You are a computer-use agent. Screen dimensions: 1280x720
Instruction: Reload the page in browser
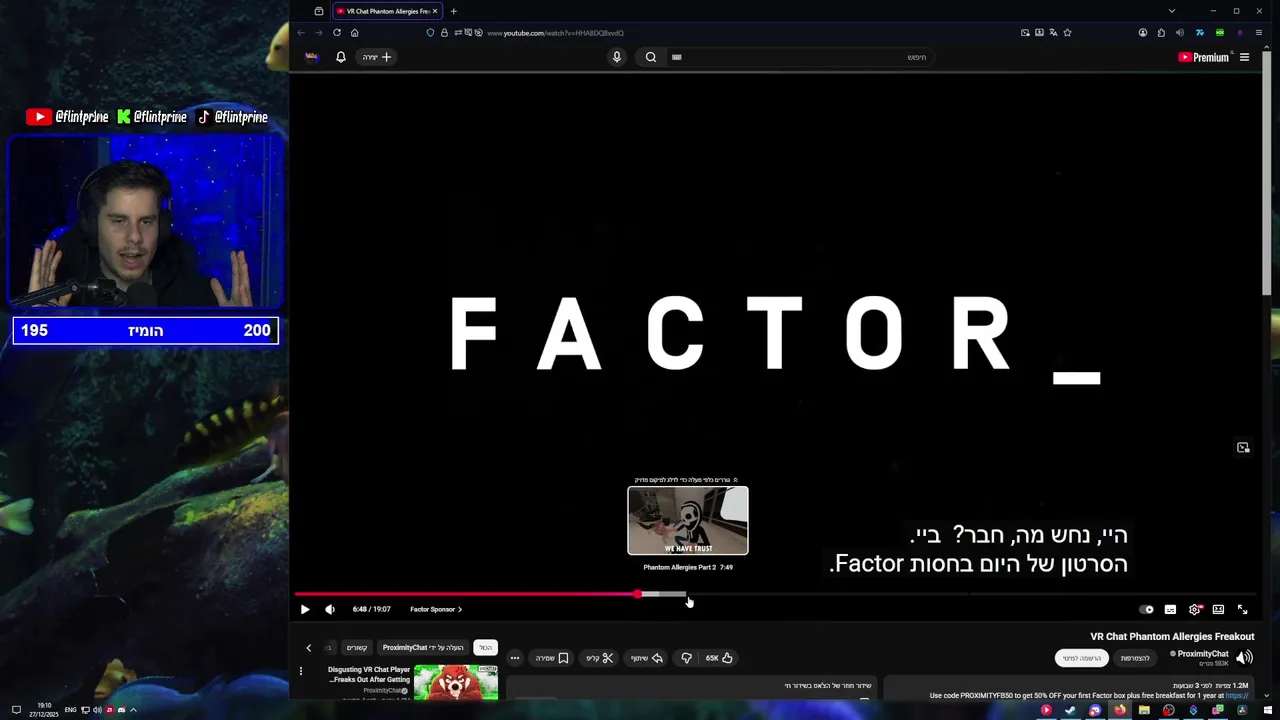(x=337, y=33)
